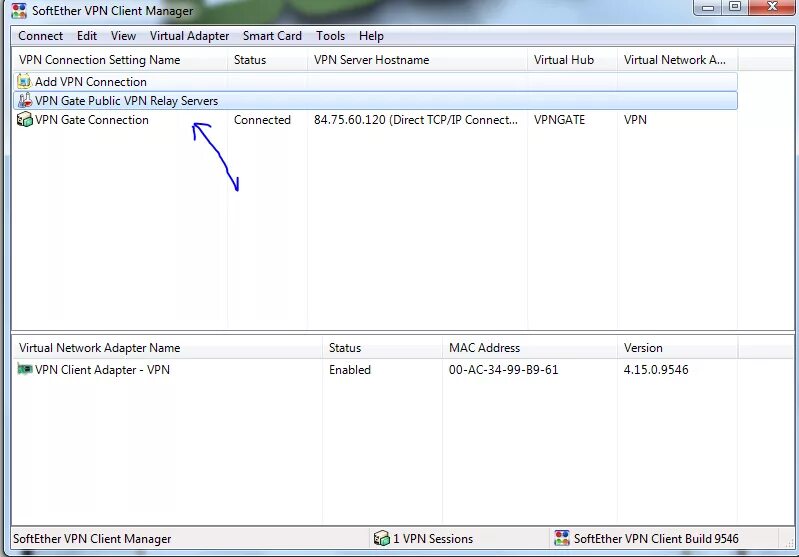
Task: Open the Help menu
Action: pos(371,36)
